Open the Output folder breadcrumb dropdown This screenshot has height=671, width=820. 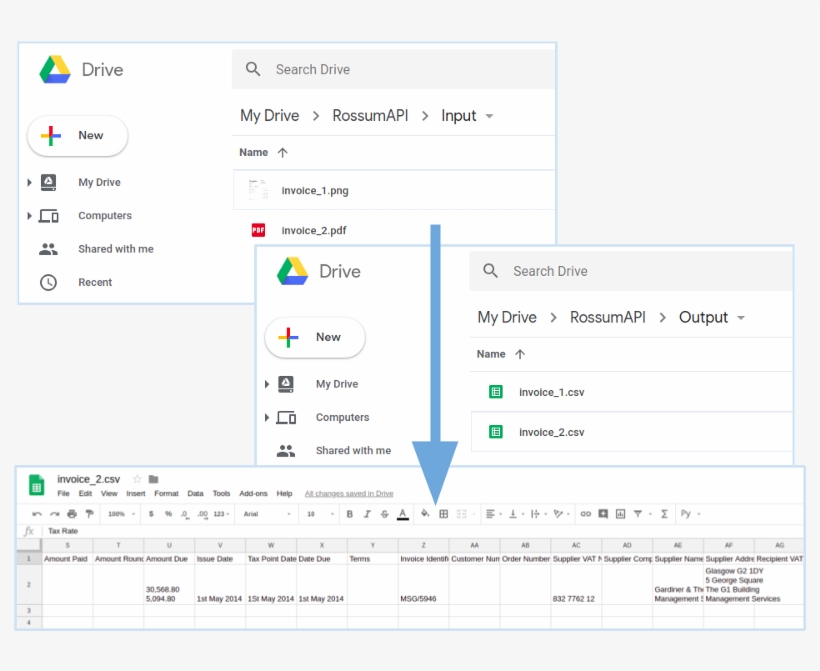pos(741,318)
